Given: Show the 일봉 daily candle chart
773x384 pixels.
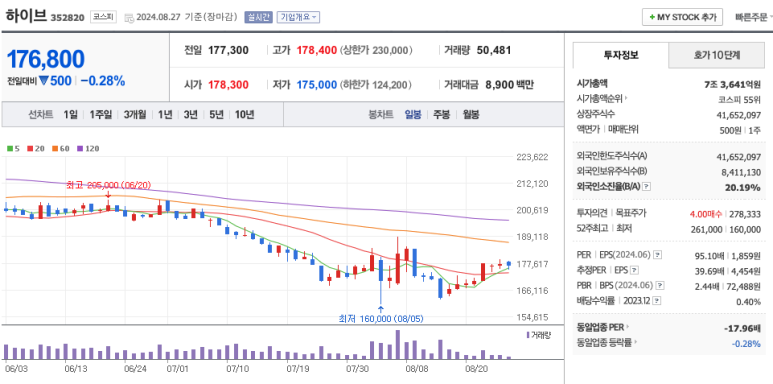Looking at the screenshot, I should pos(413,115).
